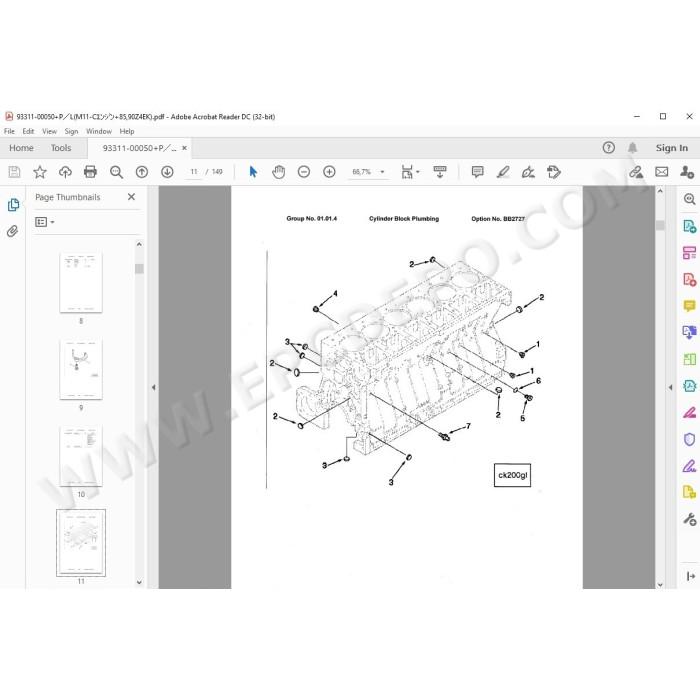Switch to the Tools tab
Viewport: 700px width, 700px height.
pos(61,148)
